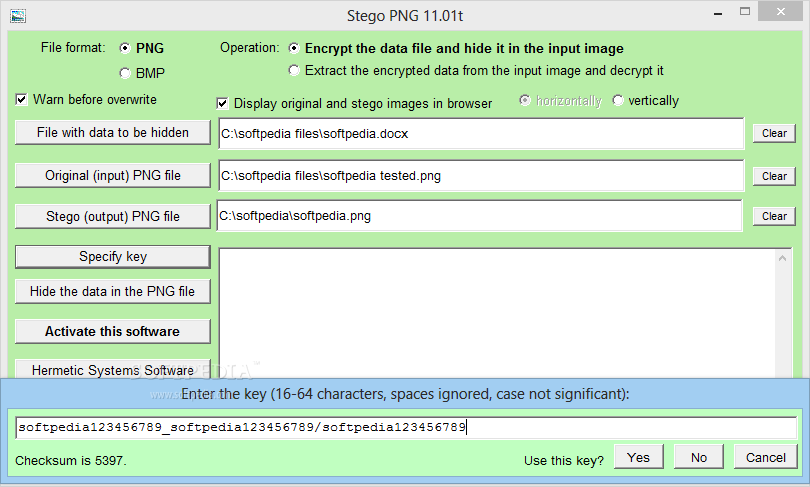
Task: Click inside the large message log area
Action: (x=497, y=313)
